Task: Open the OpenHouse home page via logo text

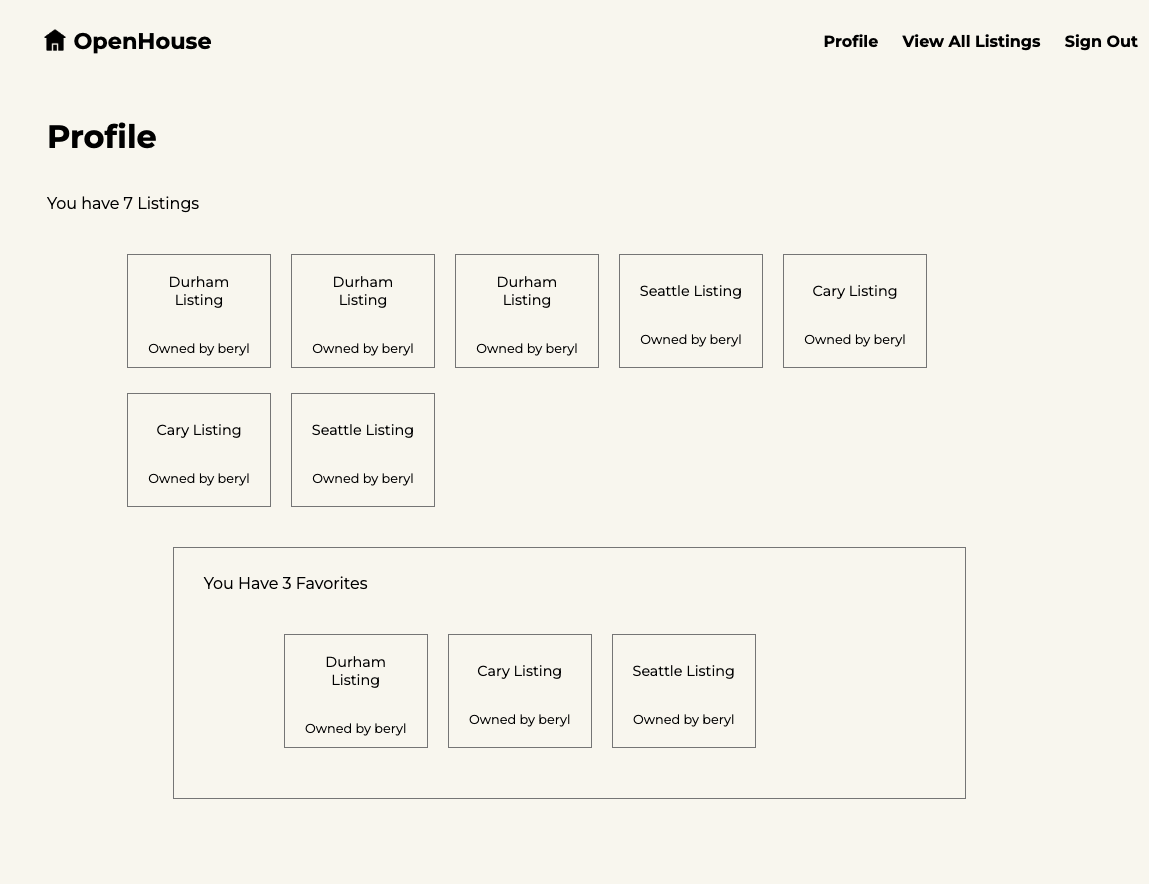Action: (x=142, y=41)
